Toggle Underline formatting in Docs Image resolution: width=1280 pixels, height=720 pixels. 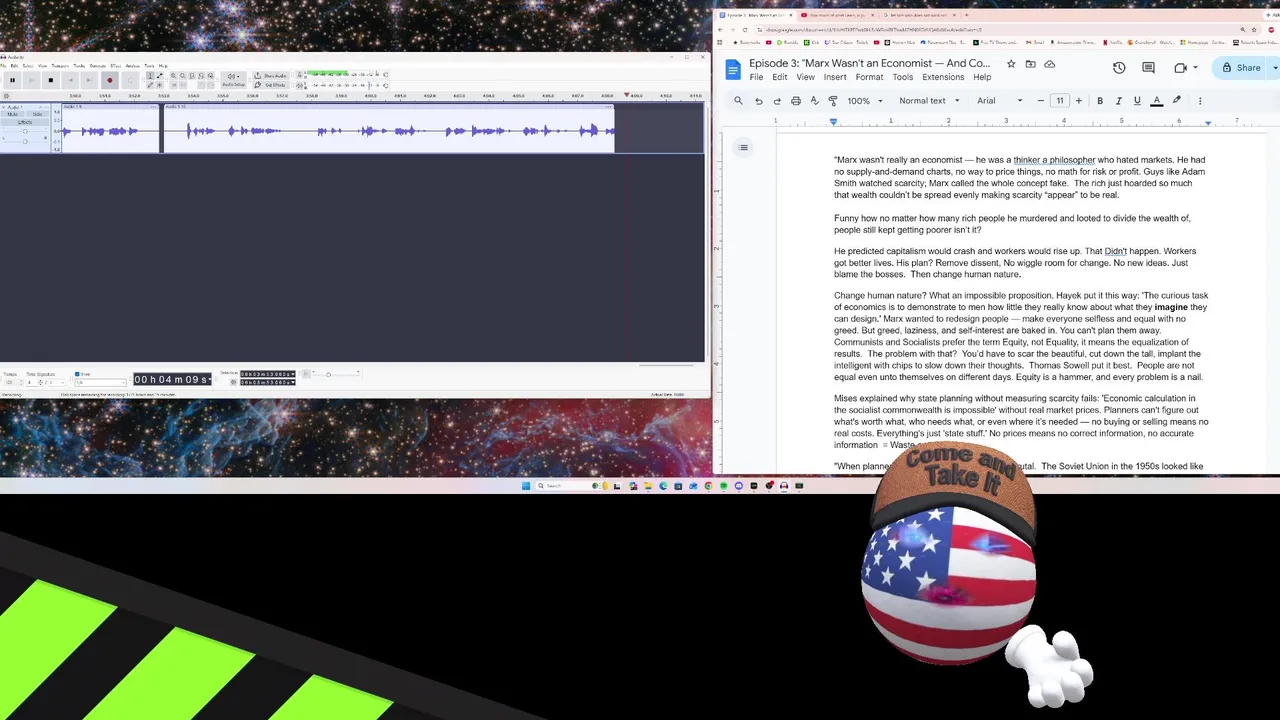pyautogui.click(x=1137, y=100)
